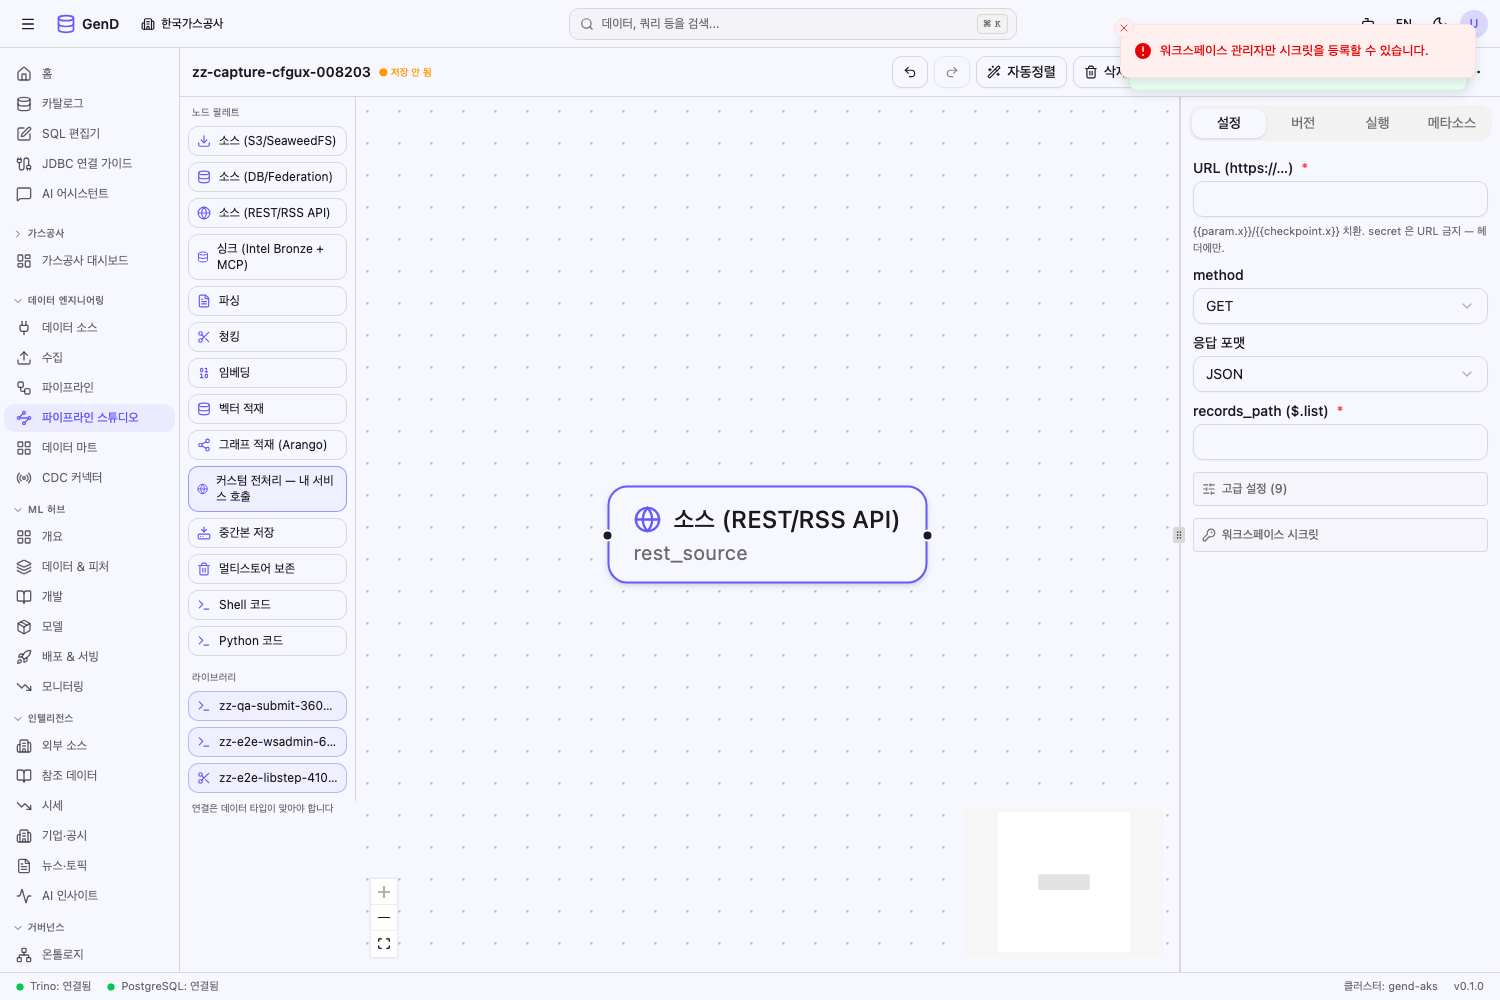The height and width of the screenshot is (1000, 1500).
Task: Open CDC 커넥터 in the sidebar
Action: click(90, 478)
